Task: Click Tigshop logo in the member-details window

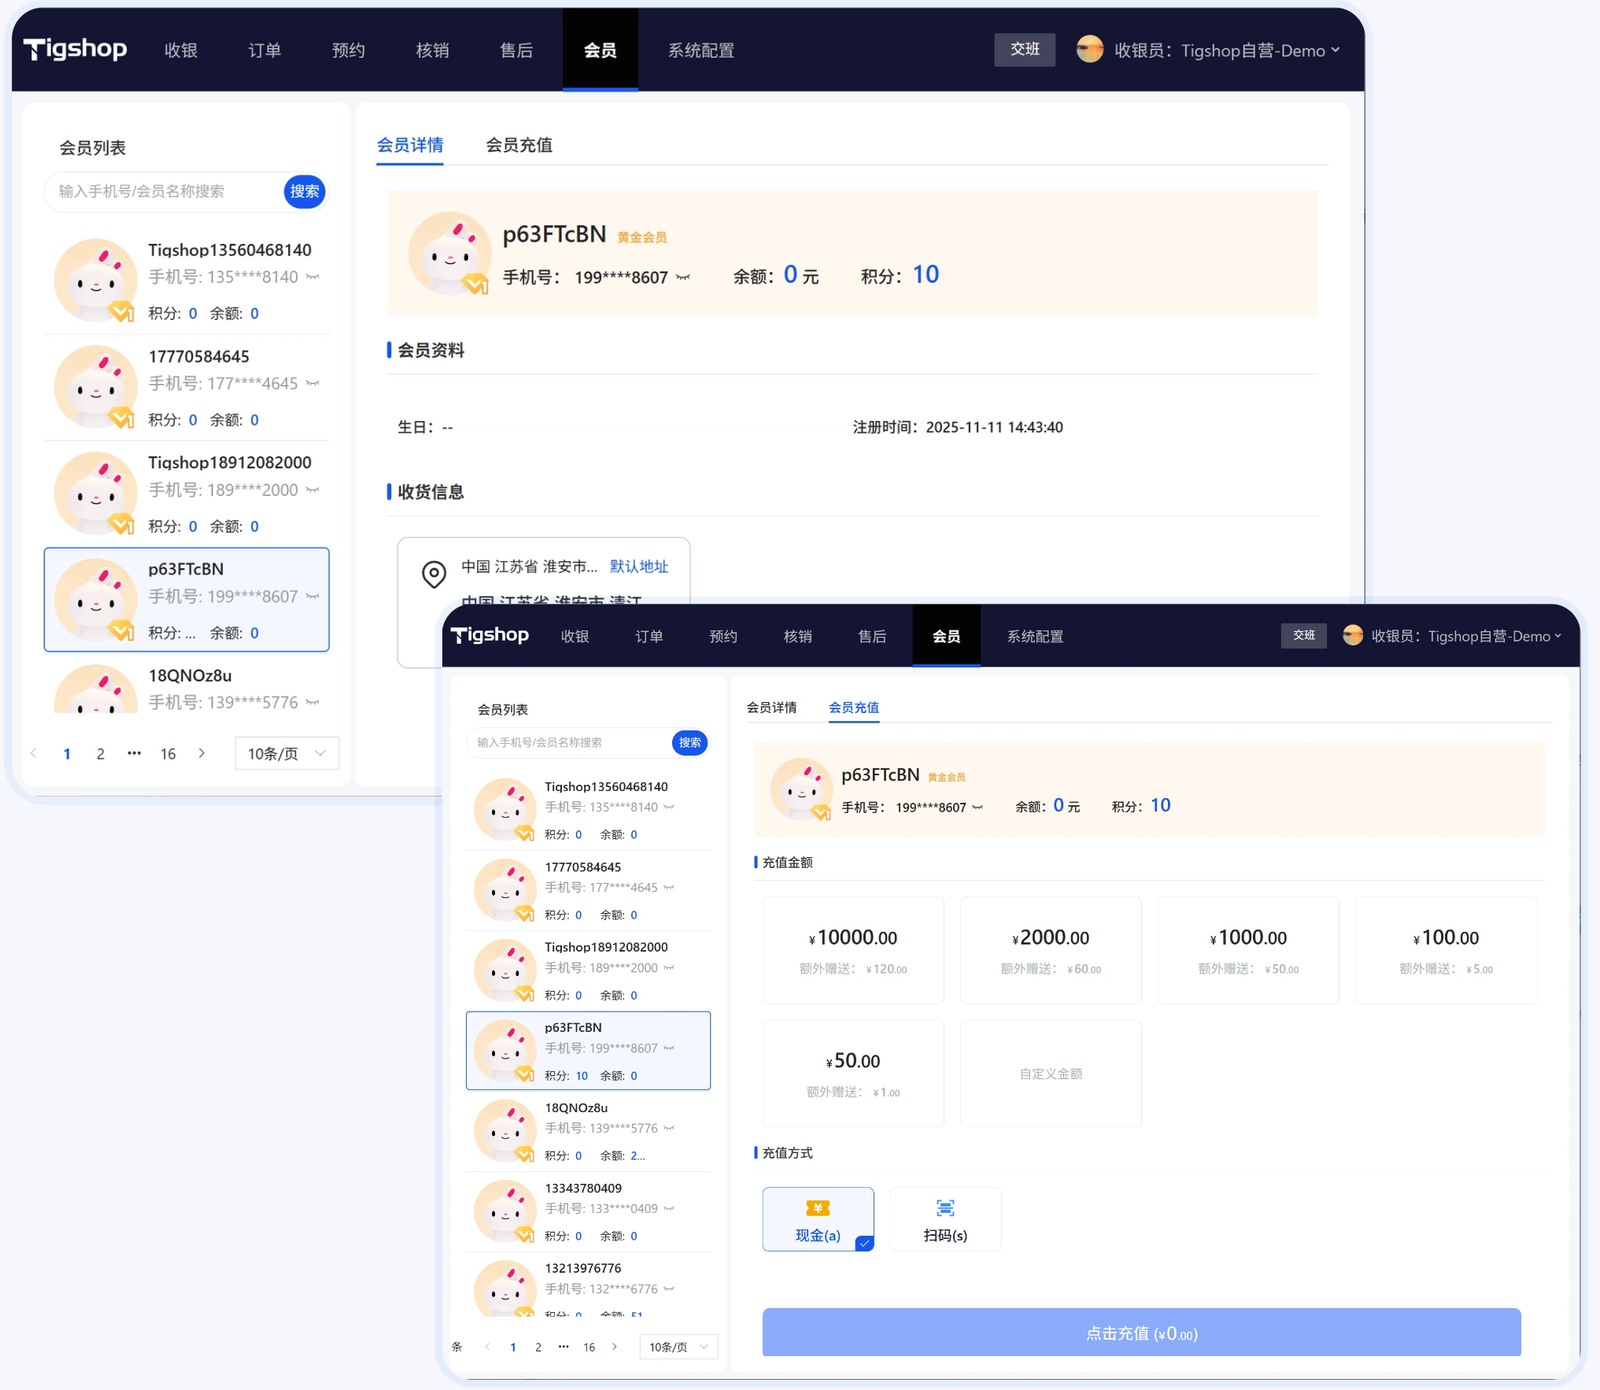Action: (76, 49)
